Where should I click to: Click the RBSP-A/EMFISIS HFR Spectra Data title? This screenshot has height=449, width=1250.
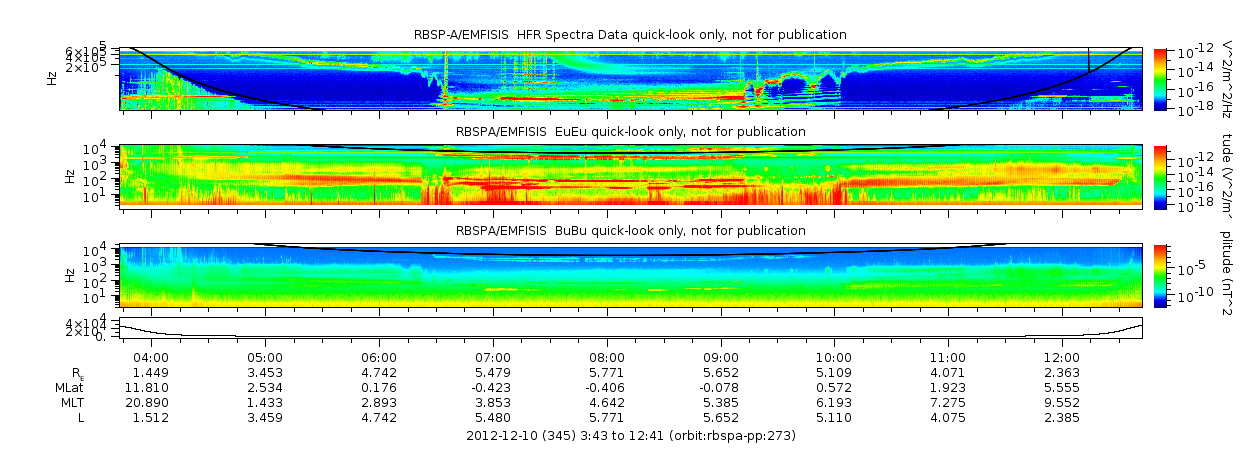pyautogui.click(x=630, y=35)
